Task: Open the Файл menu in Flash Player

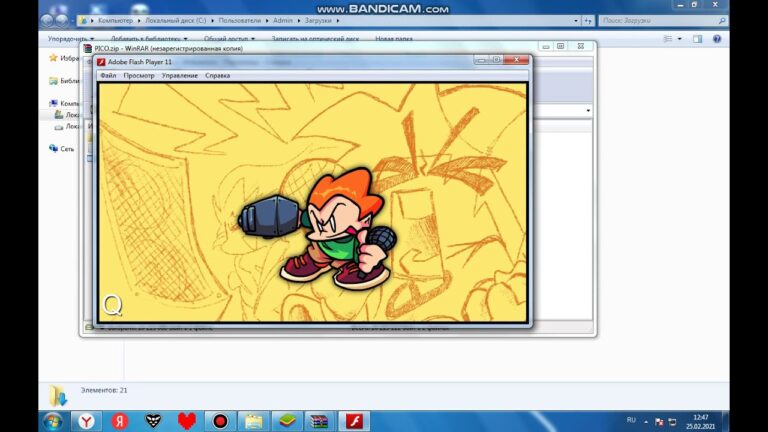Action: coord(108,75)
